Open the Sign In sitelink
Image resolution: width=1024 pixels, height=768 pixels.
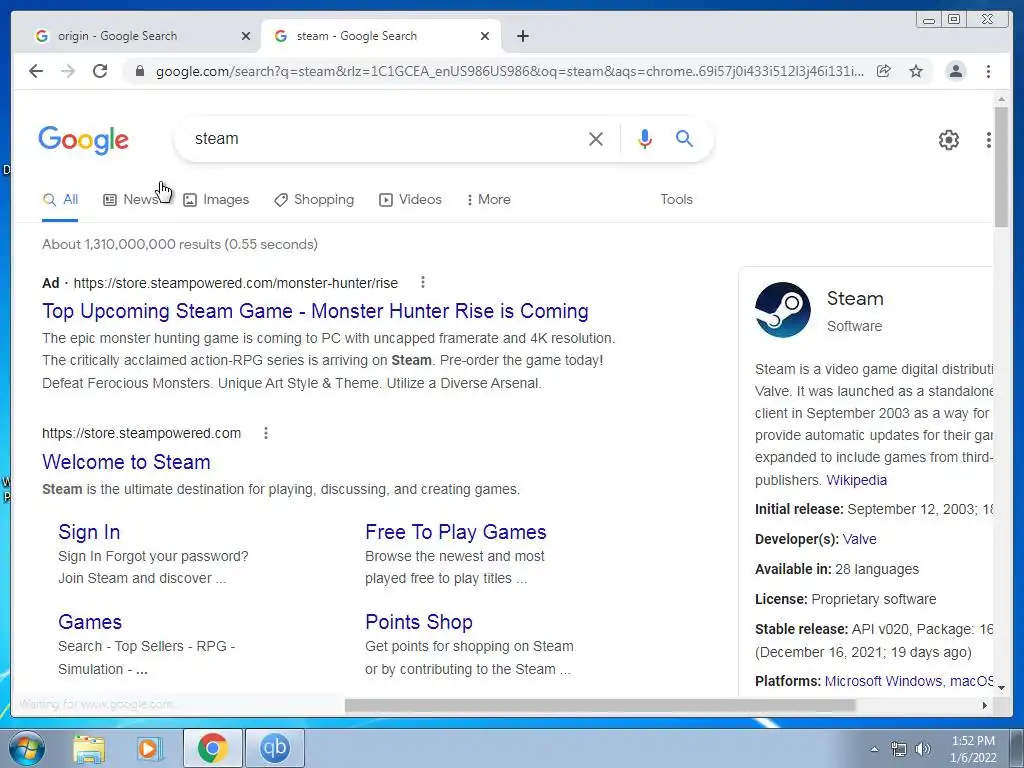coord(89,532)
